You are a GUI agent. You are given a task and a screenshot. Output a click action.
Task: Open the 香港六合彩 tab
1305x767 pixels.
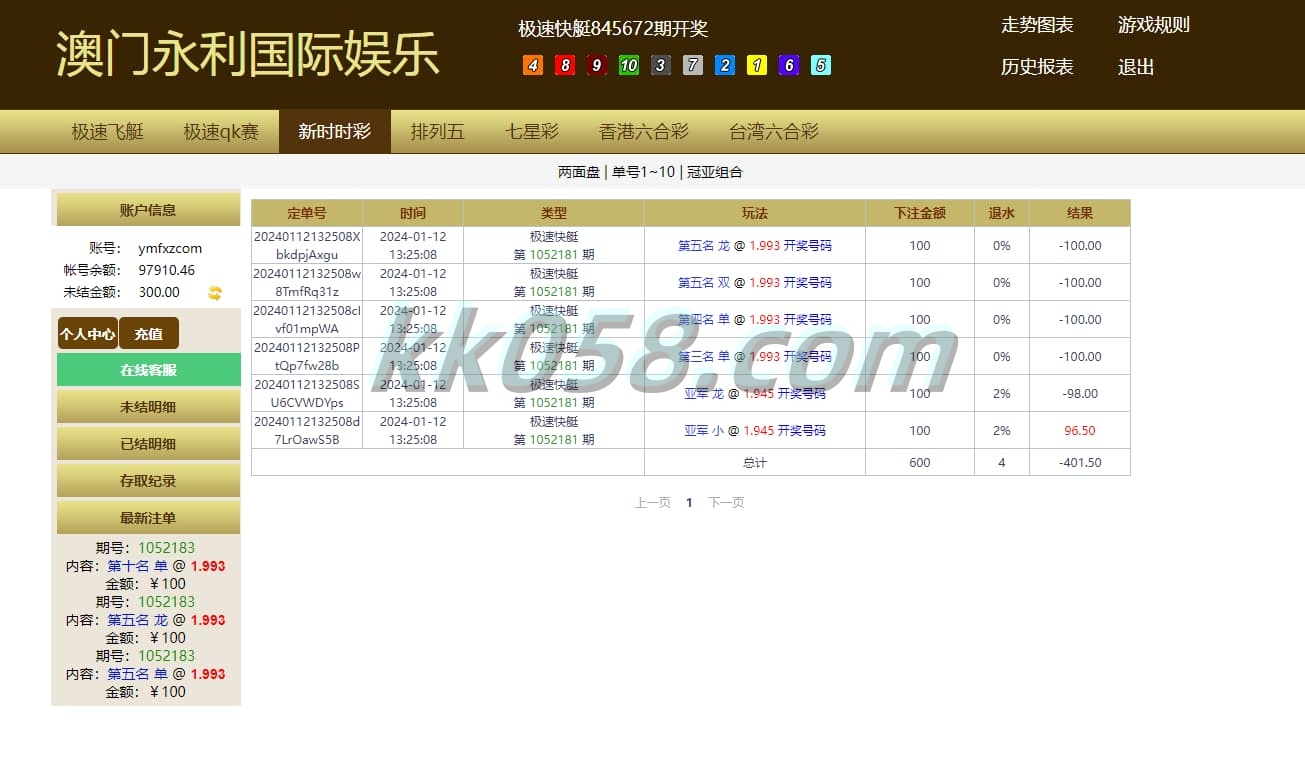click(644, 131)
